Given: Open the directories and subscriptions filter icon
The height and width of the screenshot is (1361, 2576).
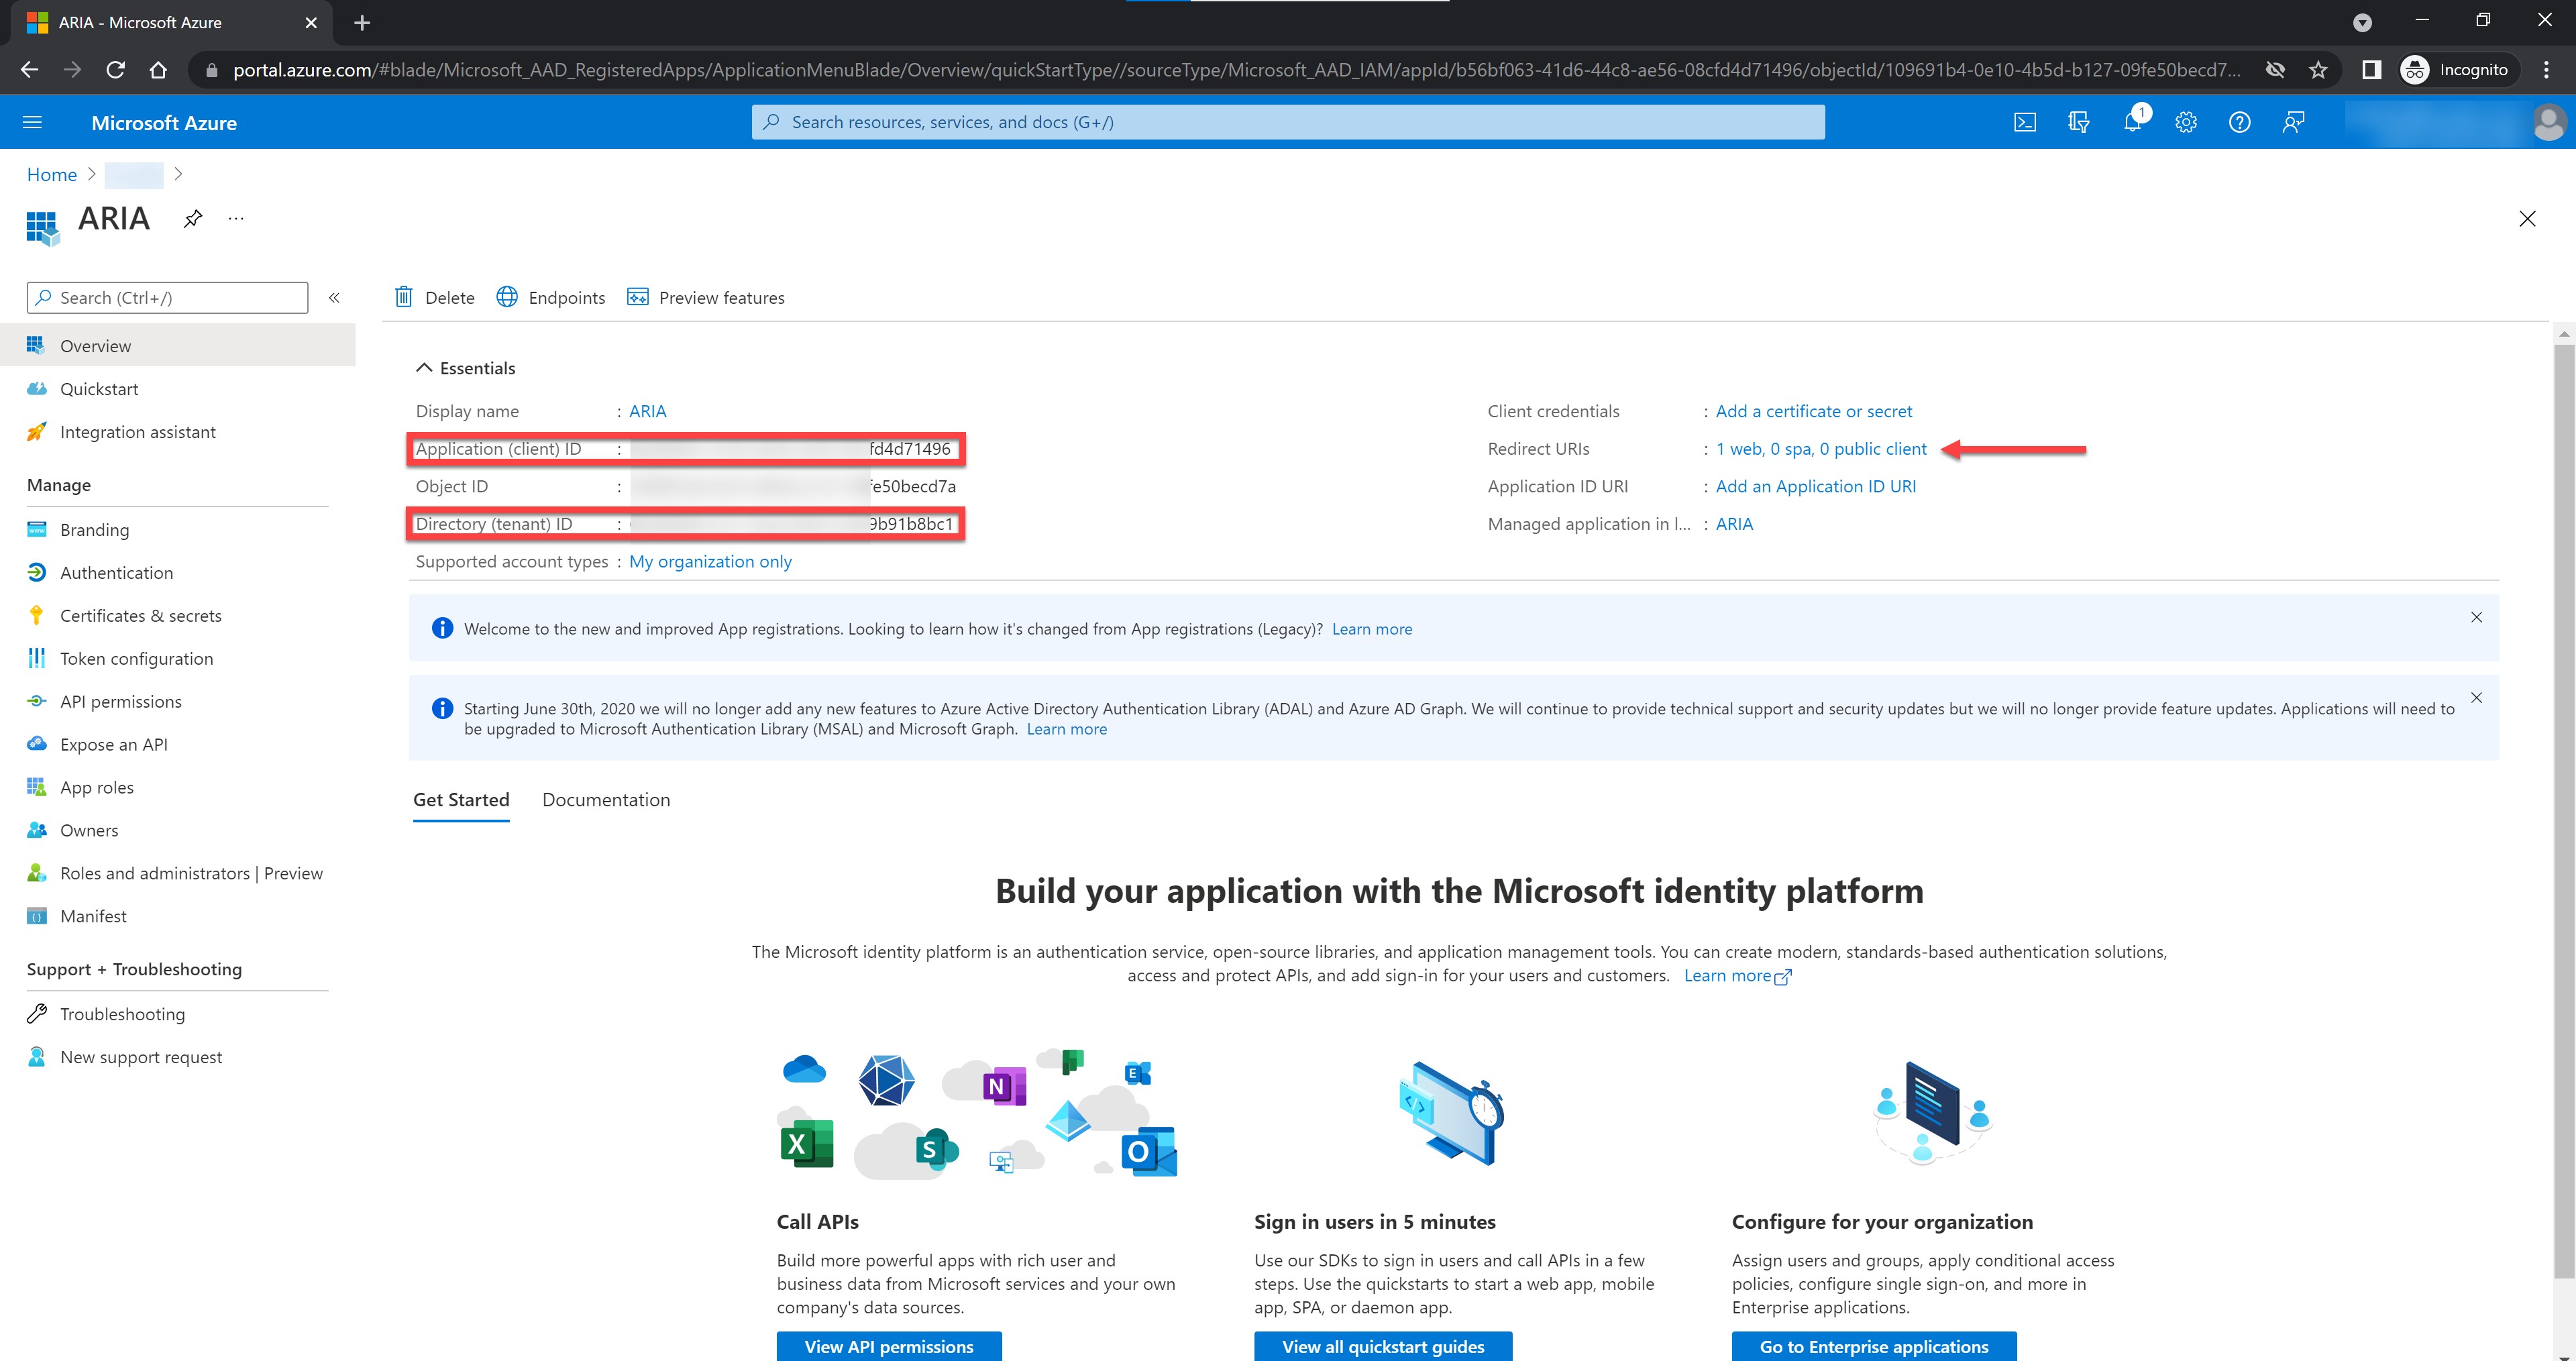Looking at the screenshot, I should pos(2078,122).
